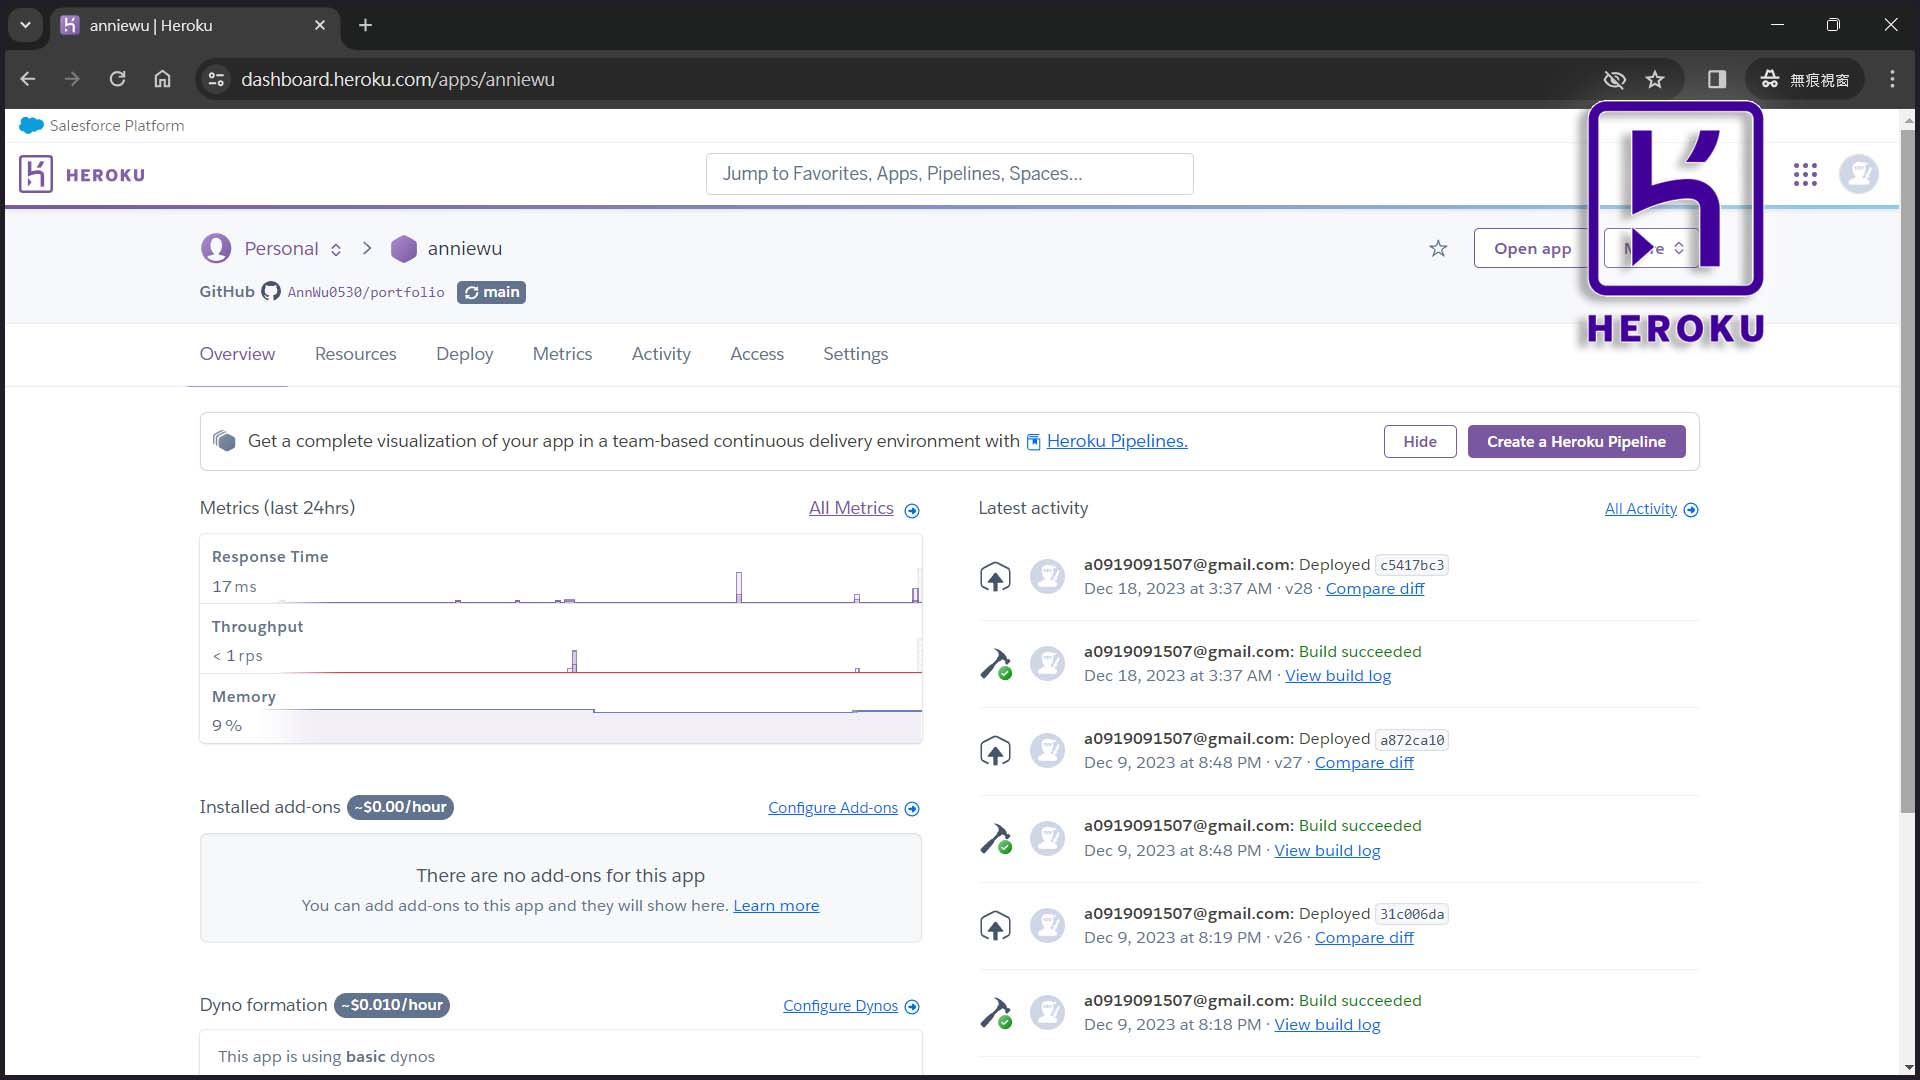Hide the Heroku Pipelines banner

click(x=1419, y=441)
